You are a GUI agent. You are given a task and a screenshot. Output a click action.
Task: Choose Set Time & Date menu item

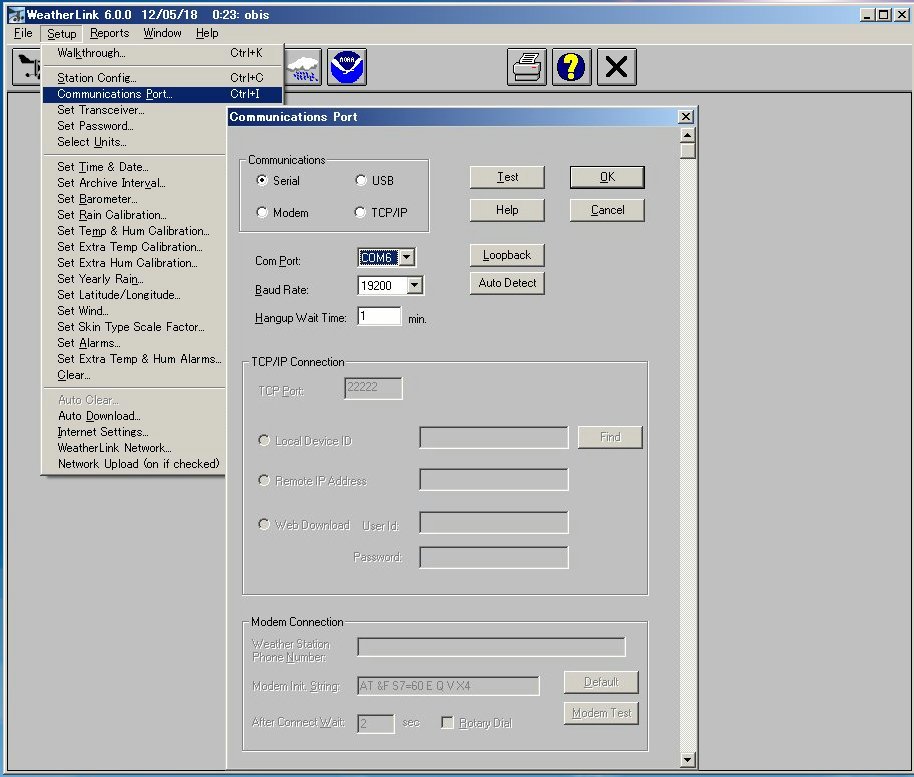(135, 167)
